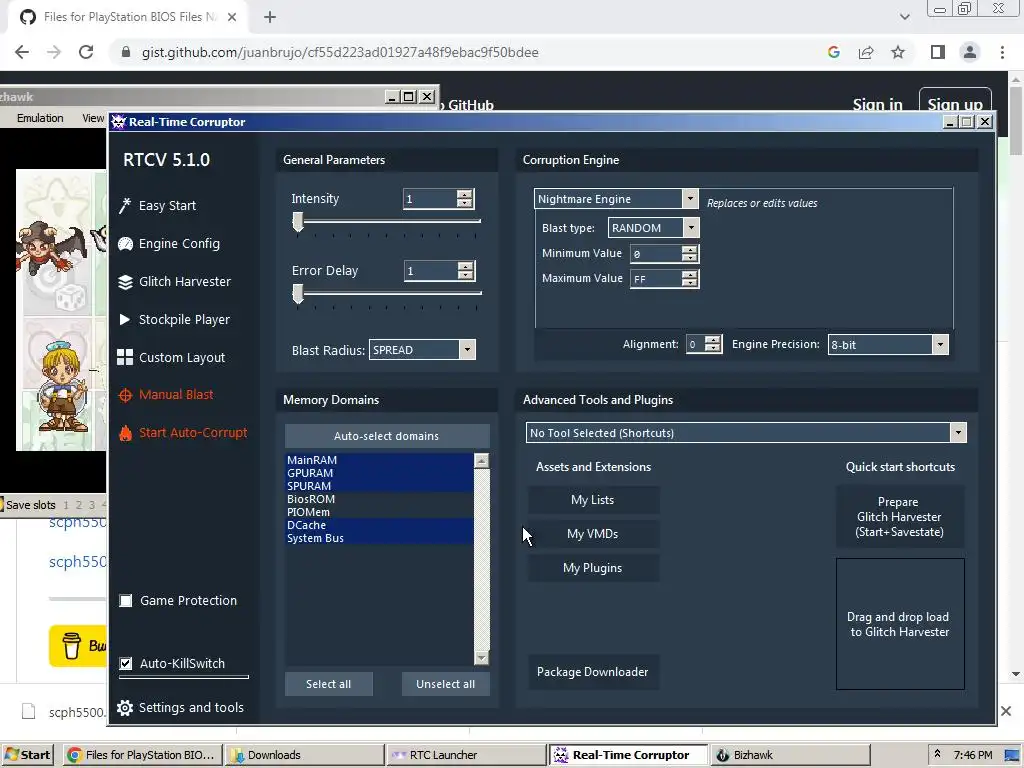Toggle MainRAM memory domain

pos(379,460)
